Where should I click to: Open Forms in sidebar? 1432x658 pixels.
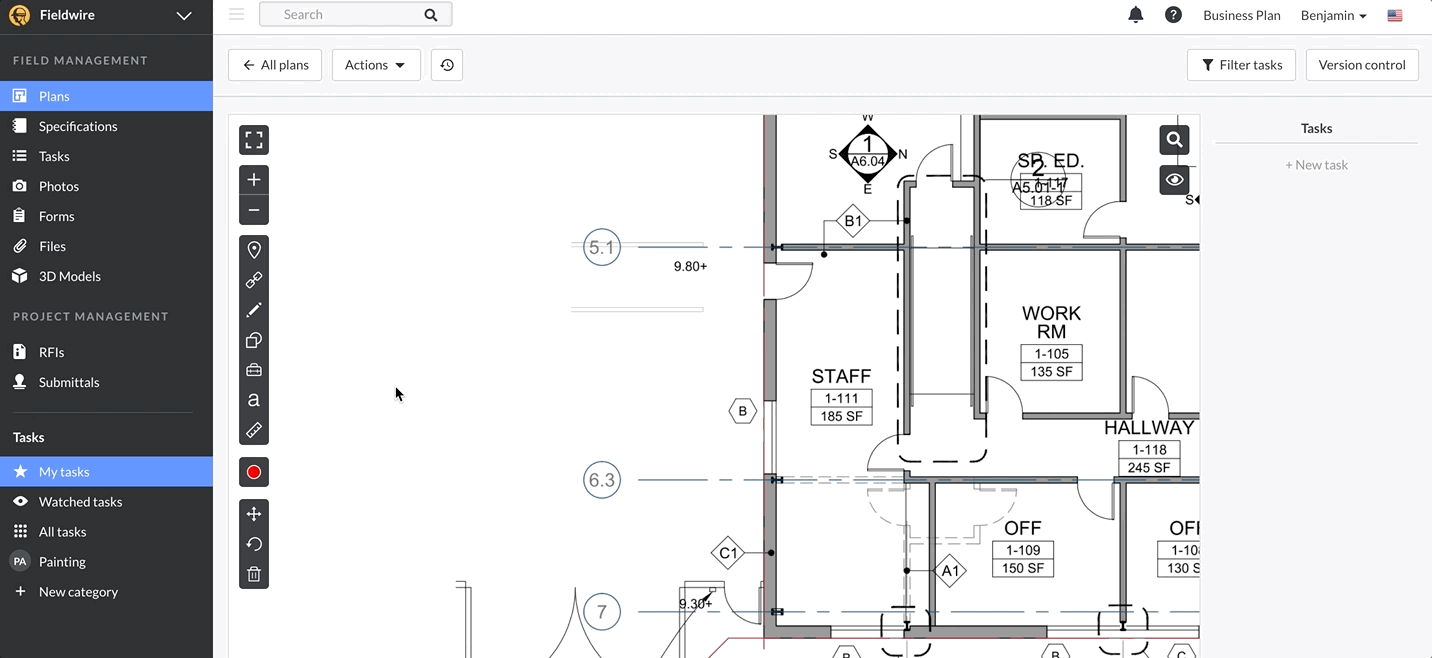coord(106,216)
